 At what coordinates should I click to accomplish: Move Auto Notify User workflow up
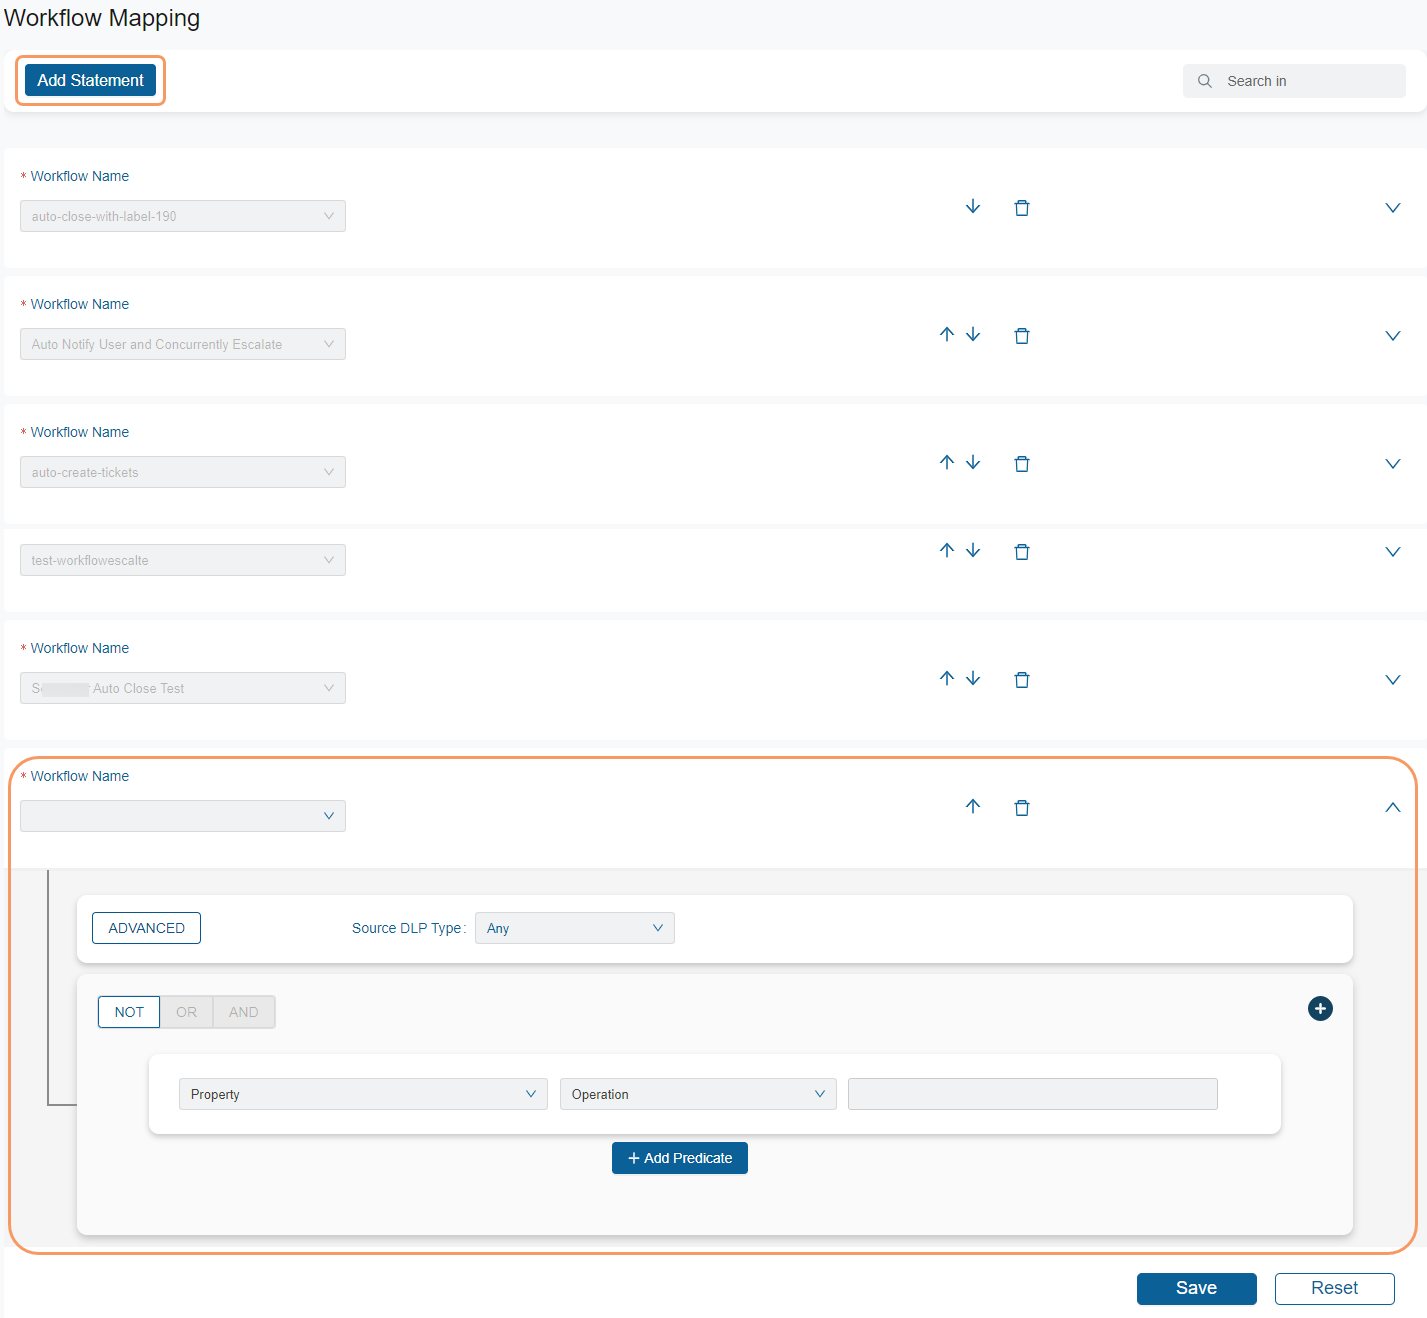pos(947,335)
